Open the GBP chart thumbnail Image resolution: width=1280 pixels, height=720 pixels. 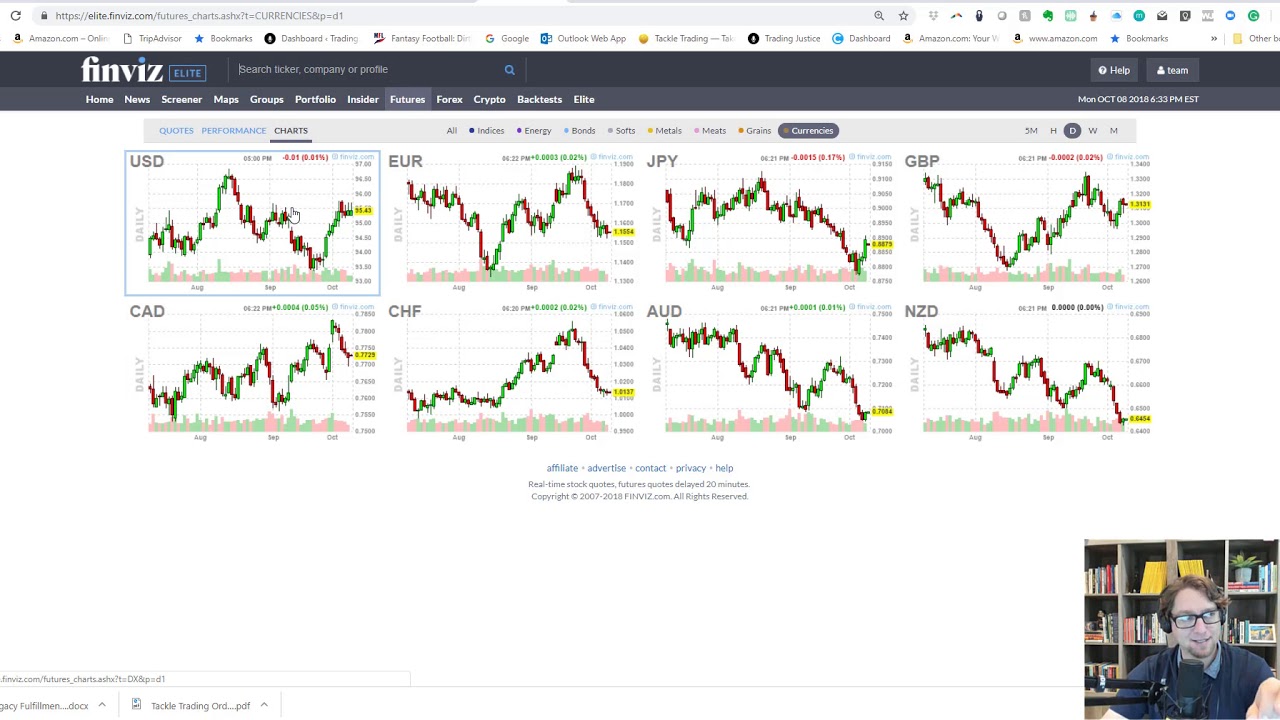point(1027,223)
